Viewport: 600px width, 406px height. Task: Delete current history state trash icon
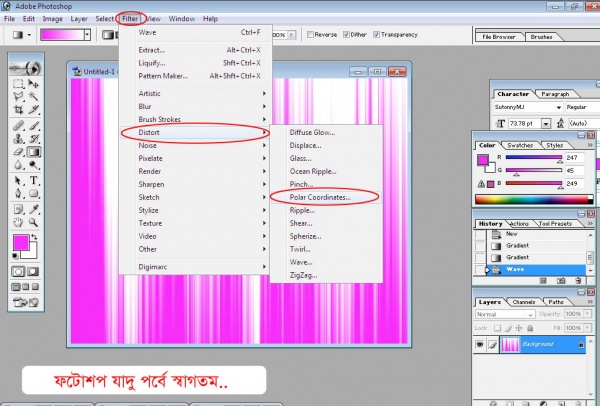point(578,281)
